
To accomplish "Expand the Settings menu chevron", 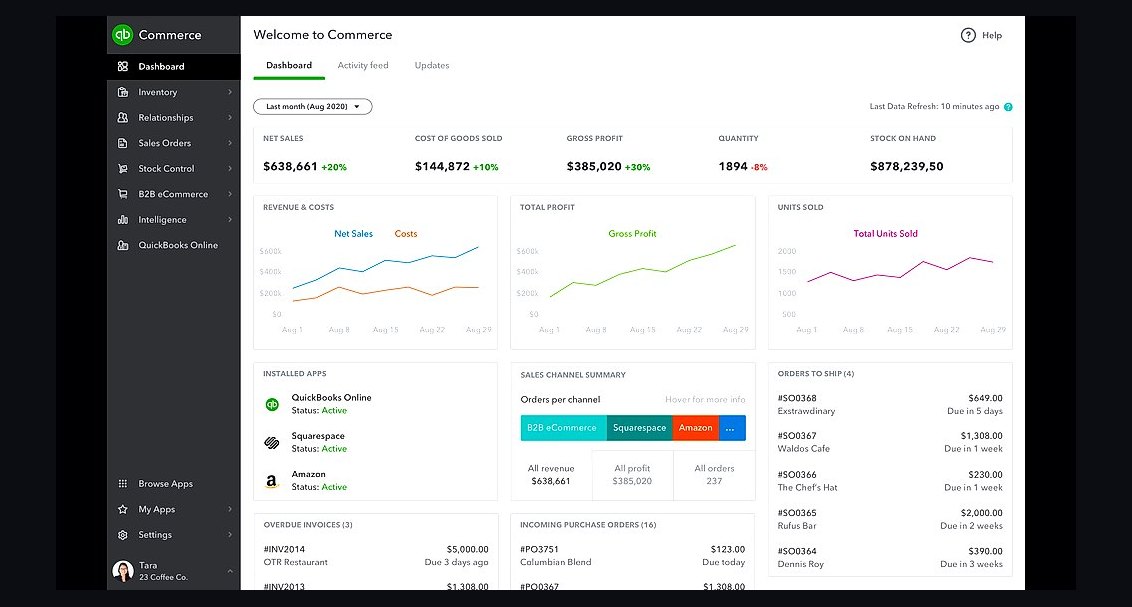I will [x=230, y=535].
